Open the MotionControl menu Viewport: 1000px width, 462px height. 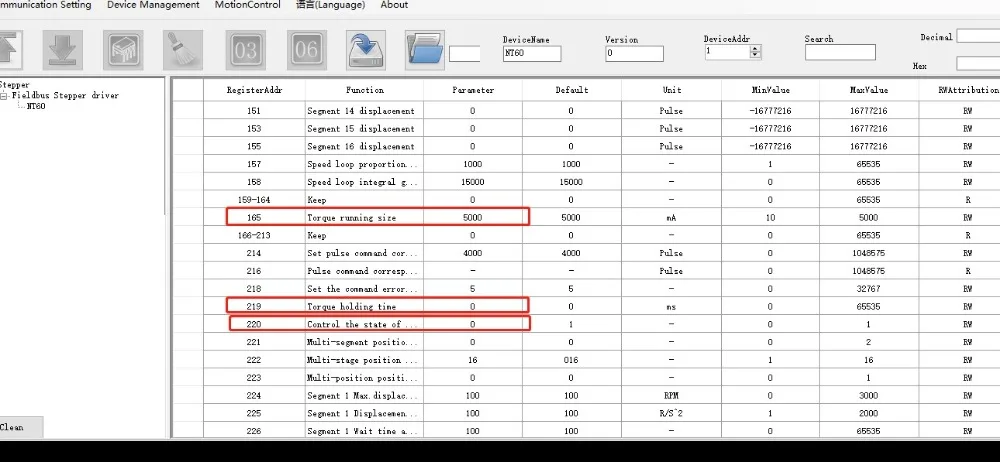pyautogui.click(x=247, y=5)
